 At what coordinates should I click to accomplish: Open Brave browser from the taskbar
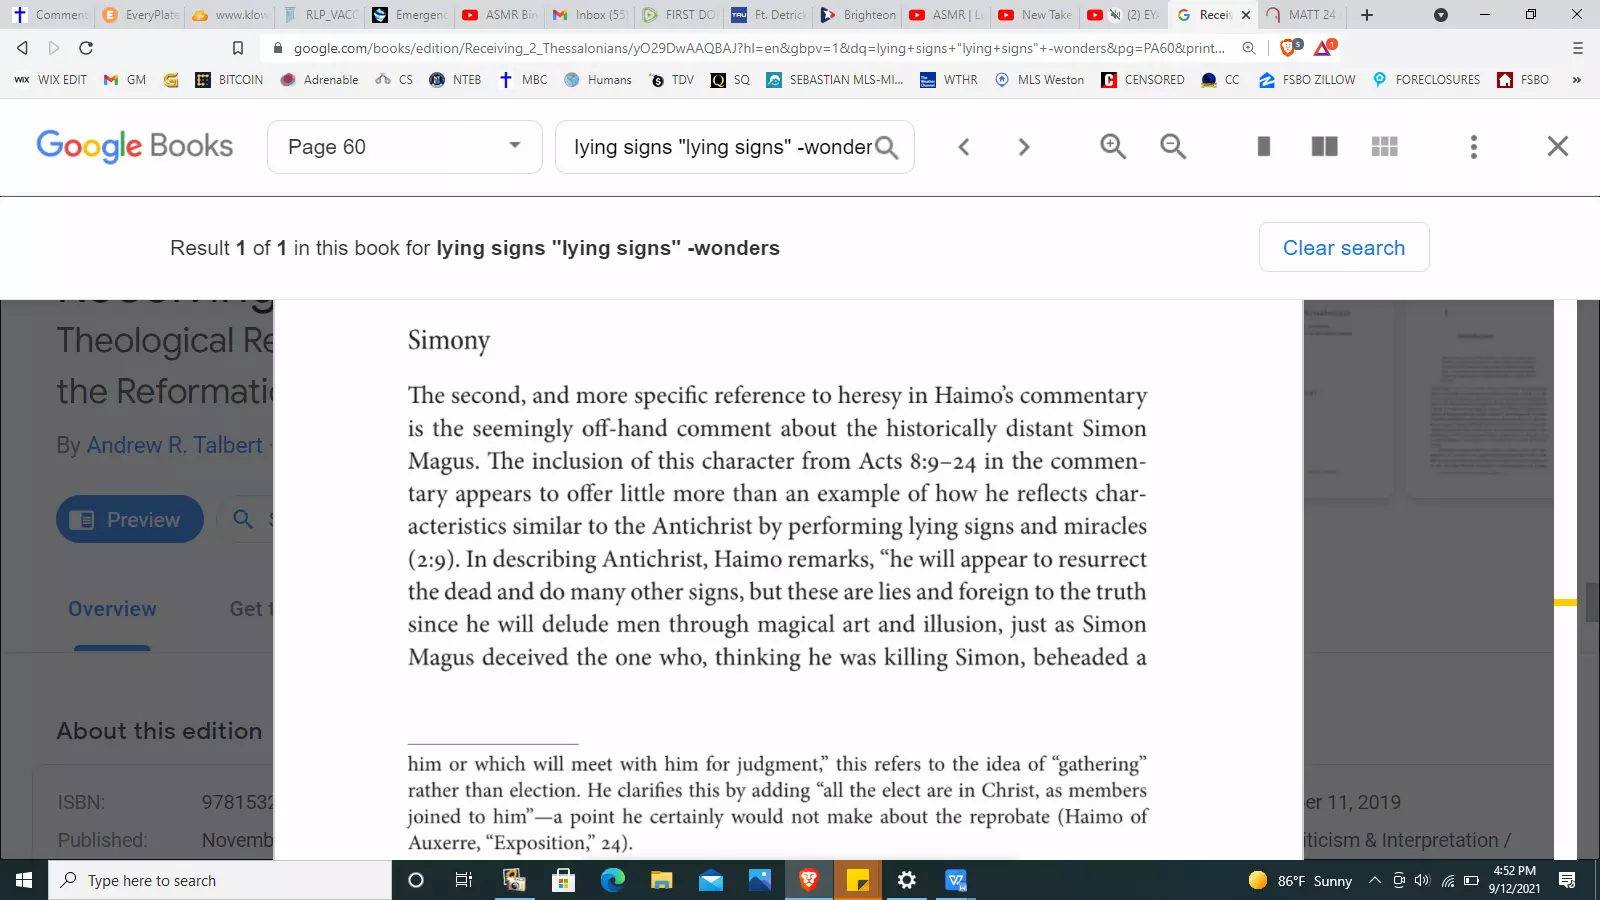[808, 880]
